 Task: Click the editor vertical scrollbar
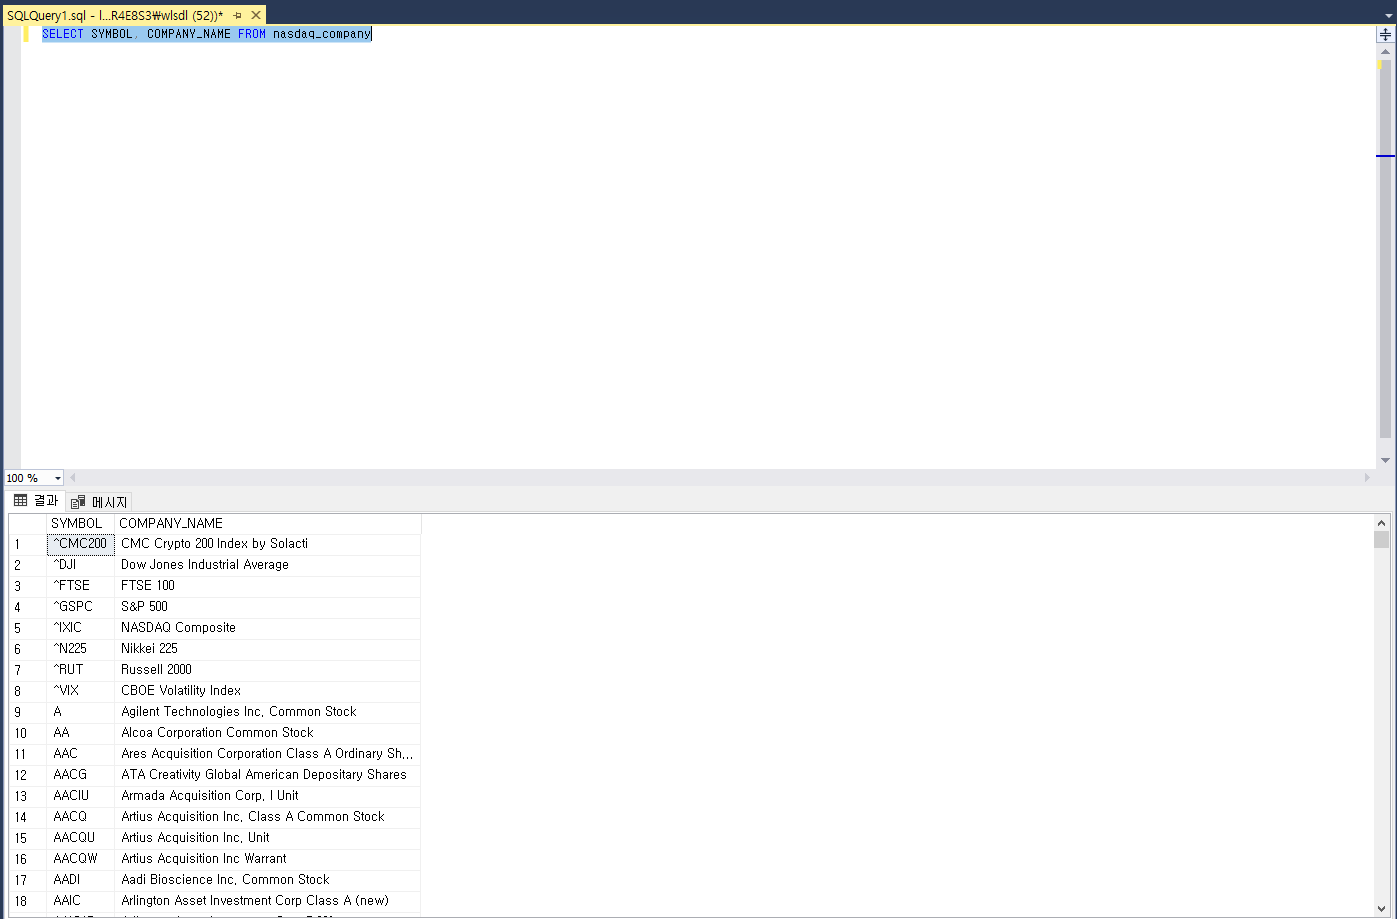point(1385,250)
